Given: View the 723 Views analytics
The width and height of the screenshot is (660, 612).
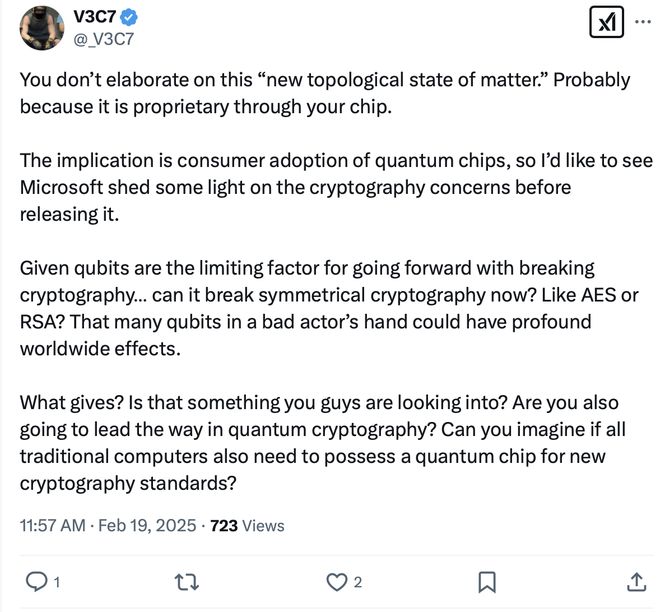Looking at the screenshot, I should pyautogui.click(x=247, y=525).
